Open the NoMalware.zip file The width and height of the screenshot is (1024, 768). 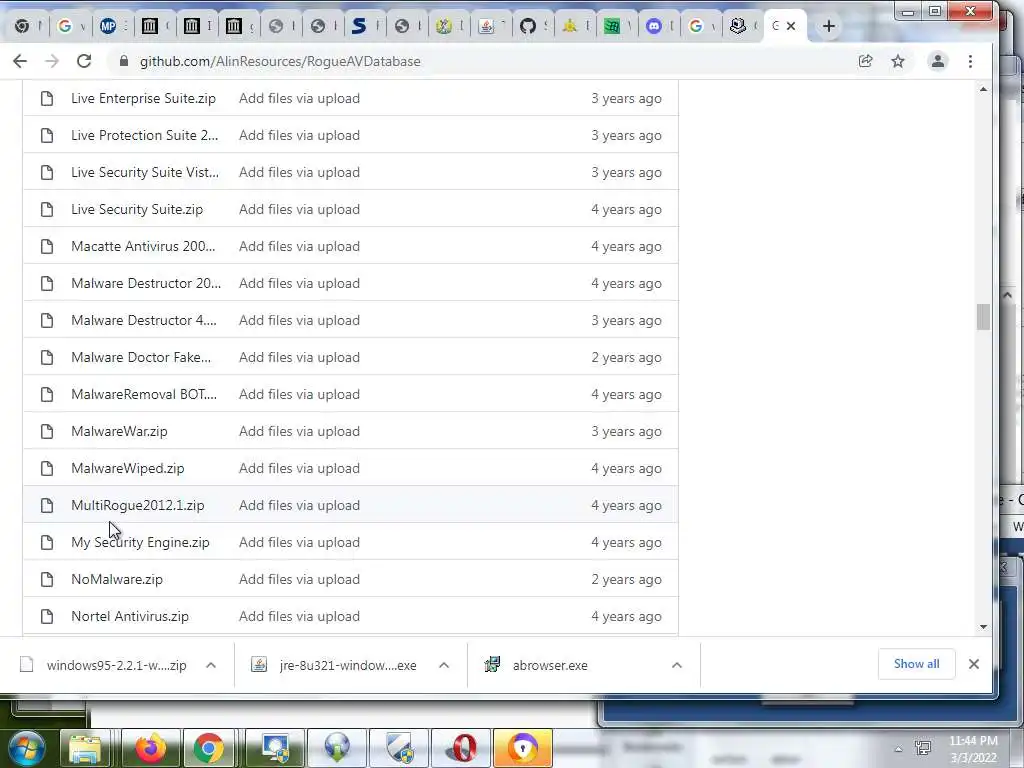(117, 579)
